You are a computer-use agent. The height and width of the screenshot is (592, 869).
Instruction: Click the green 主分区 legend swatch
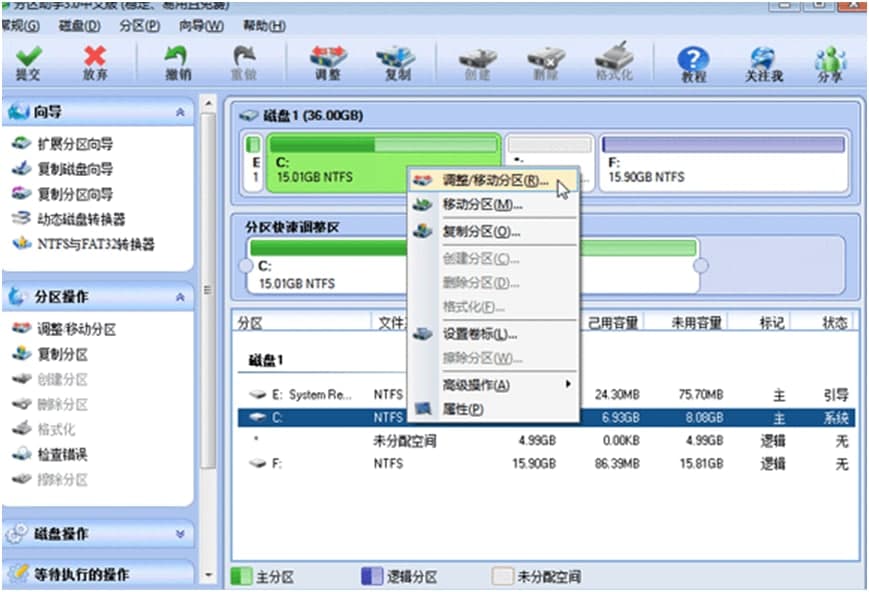click(x=242, y=576)
